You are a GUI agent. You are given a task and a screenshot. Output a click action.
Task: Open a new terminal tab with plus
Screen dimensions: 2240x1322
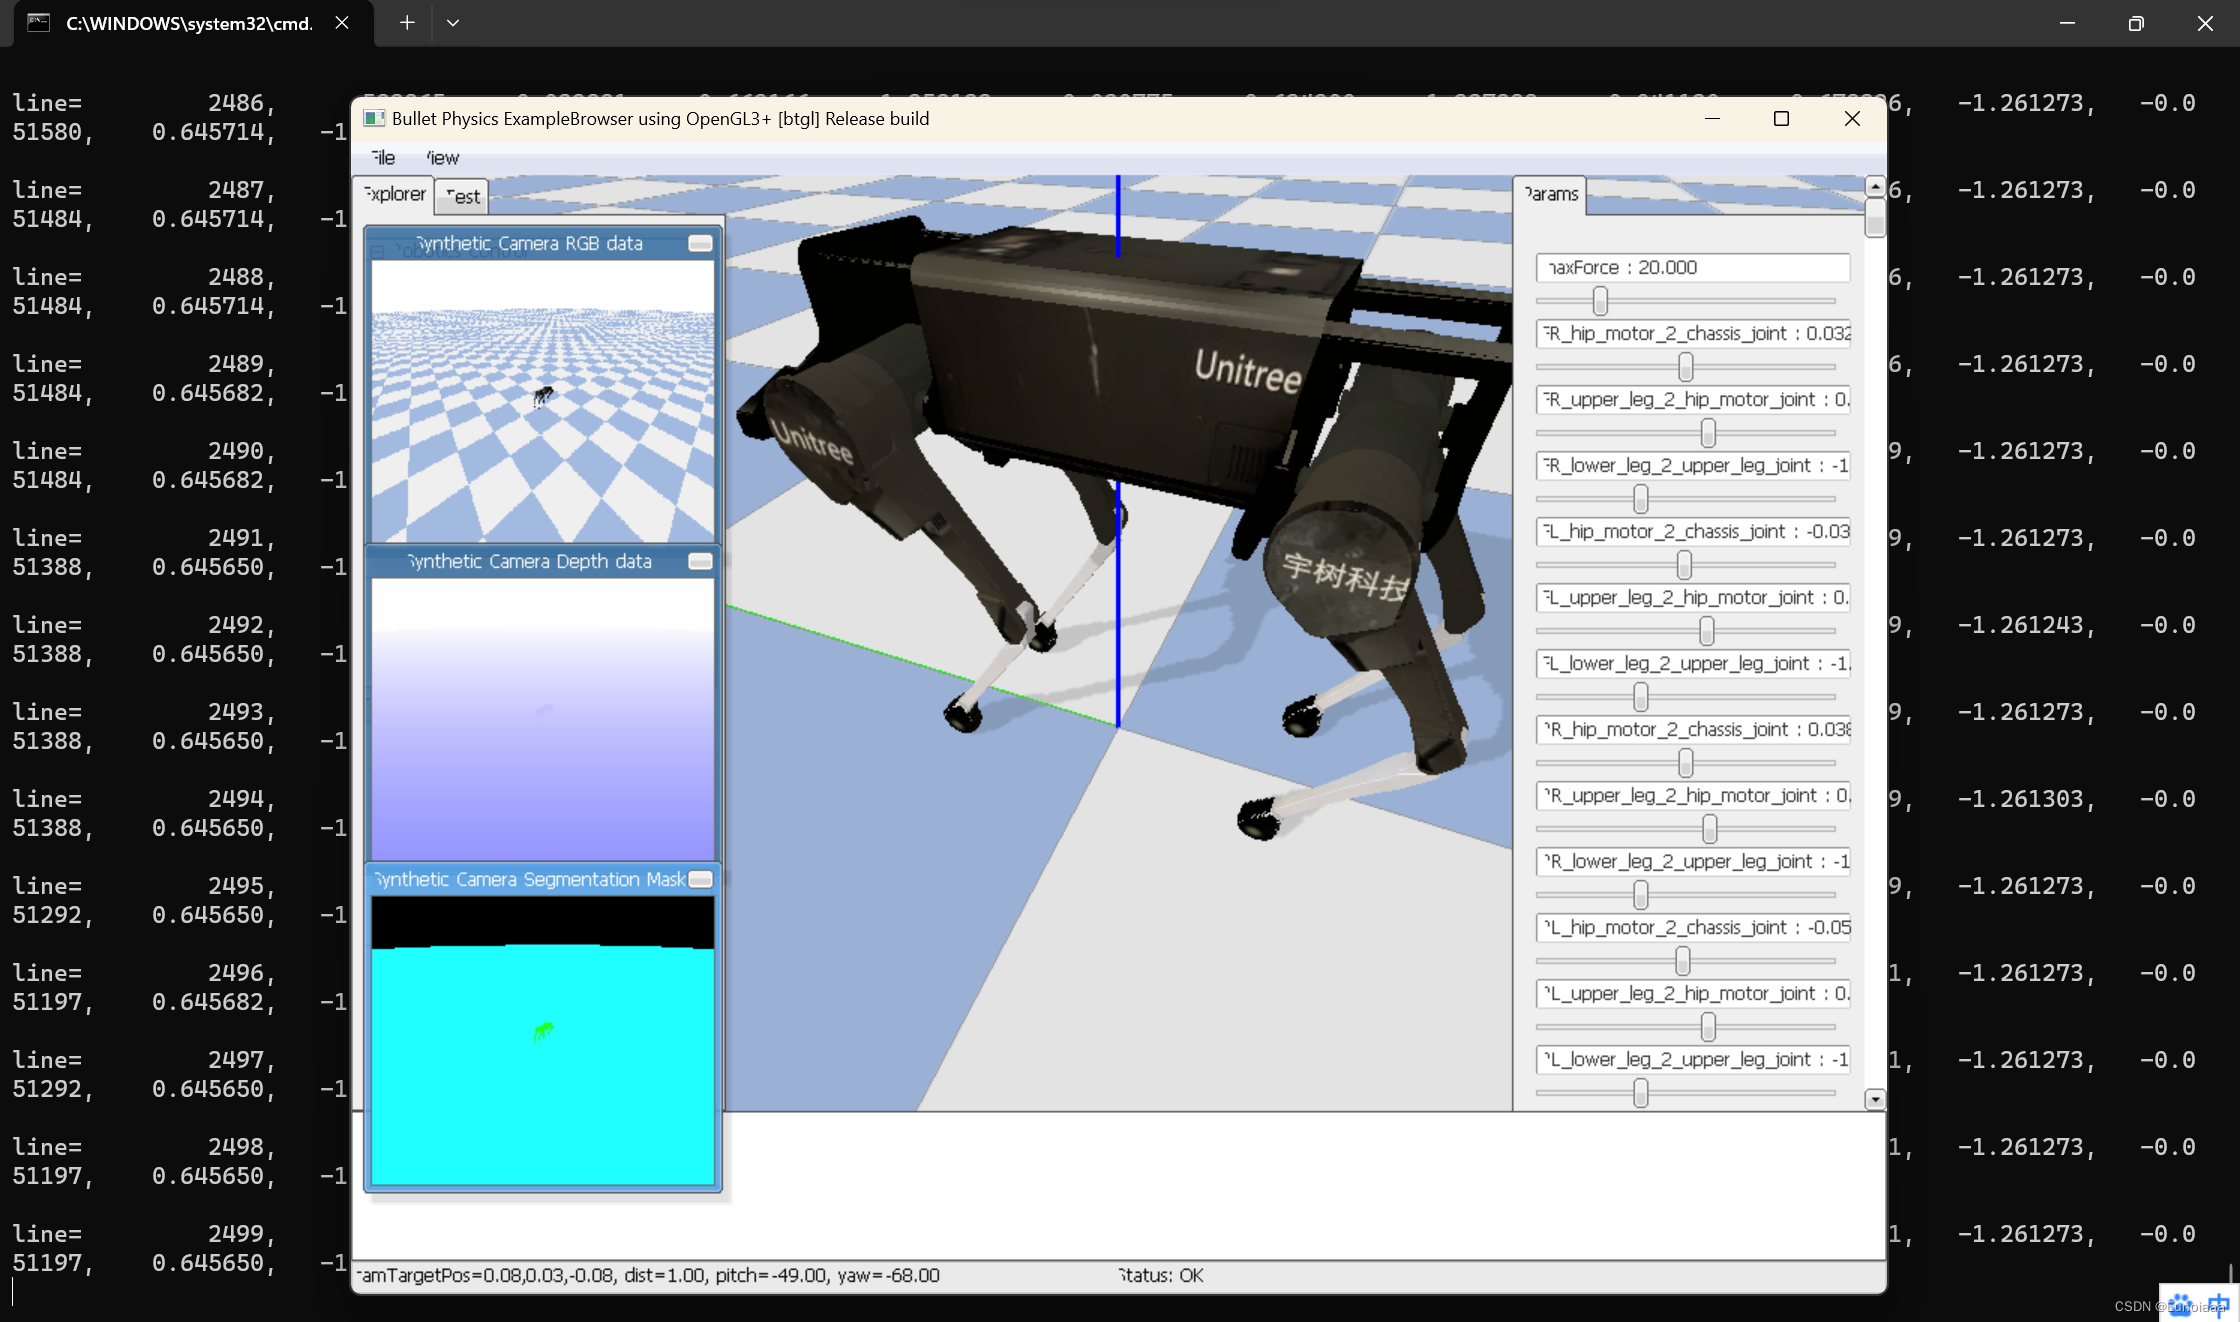coord(407,23)
